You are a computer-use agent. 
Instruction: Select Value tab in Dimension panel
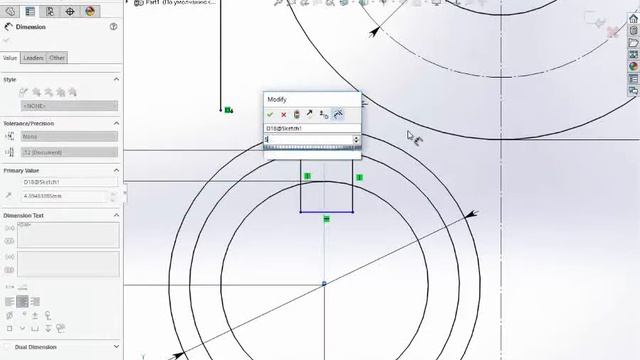tap(10, 58)
